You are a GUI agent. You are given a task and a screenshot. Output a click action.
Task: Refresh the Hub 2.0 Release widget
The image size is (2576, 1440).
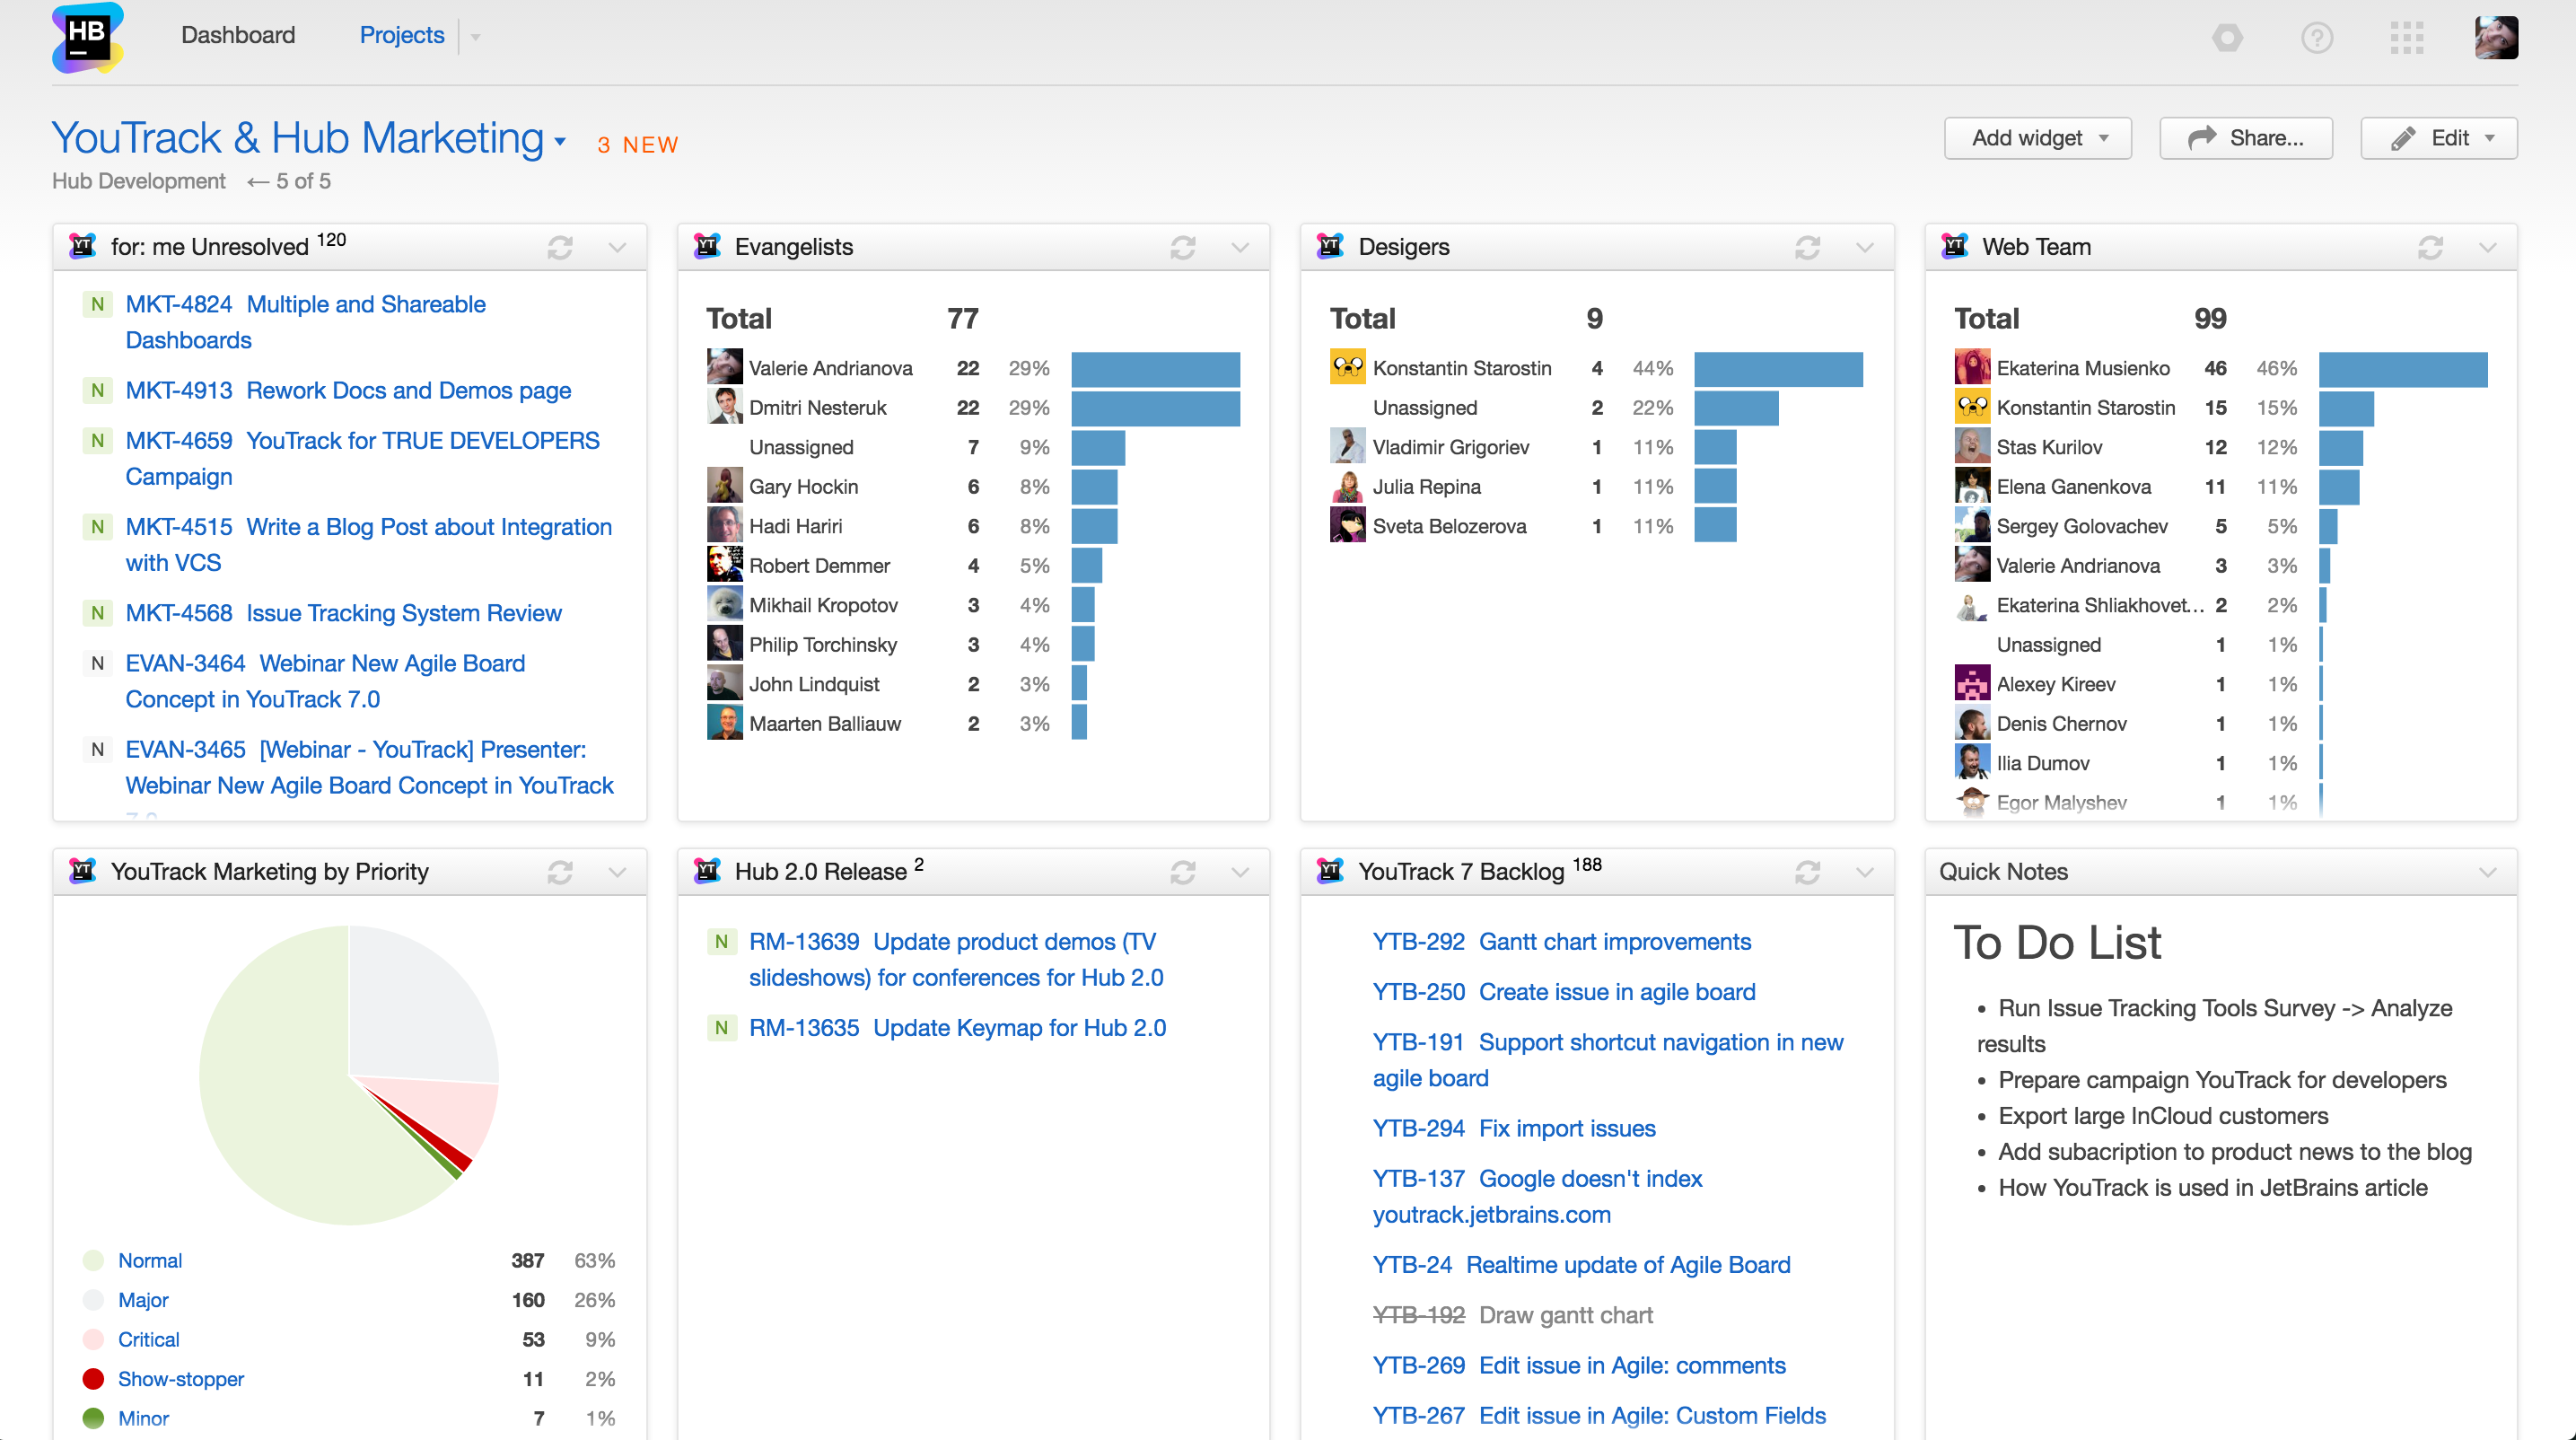[x=1183, y=872]
